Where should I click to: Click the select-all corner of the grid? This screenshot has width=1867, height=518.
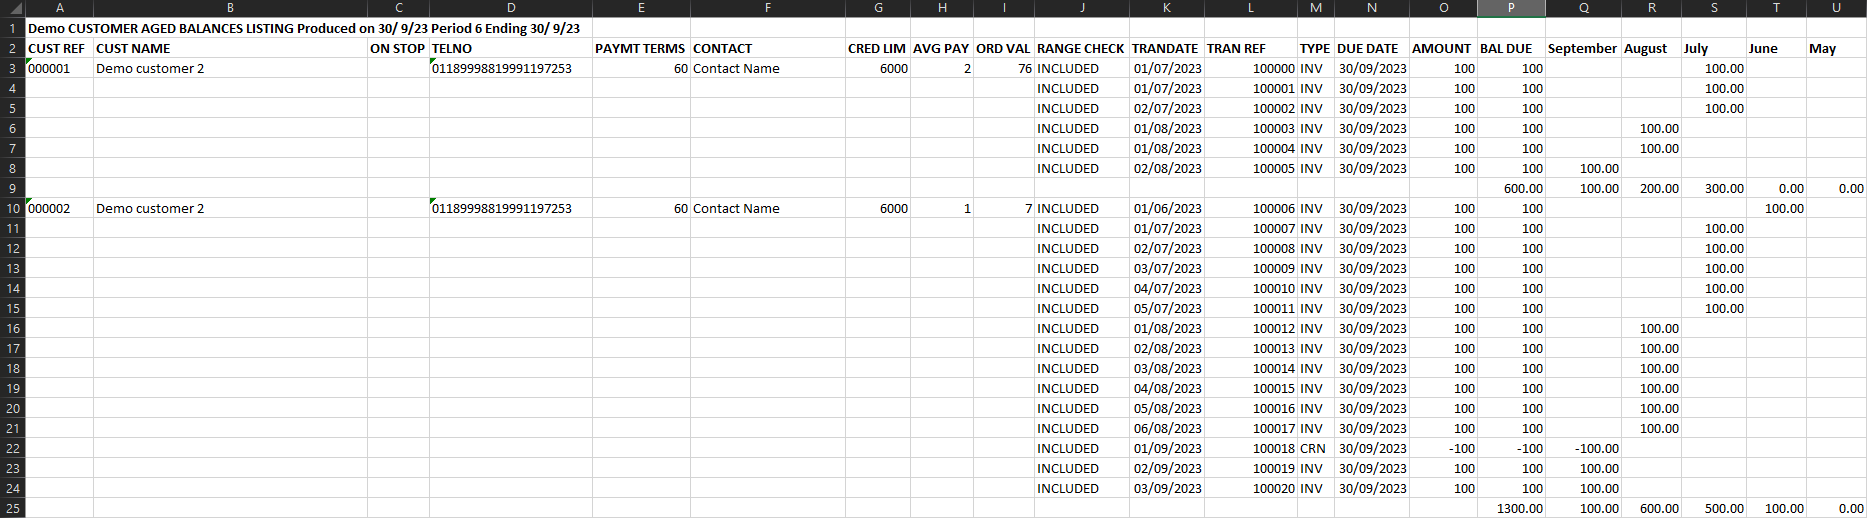[12, 8]
